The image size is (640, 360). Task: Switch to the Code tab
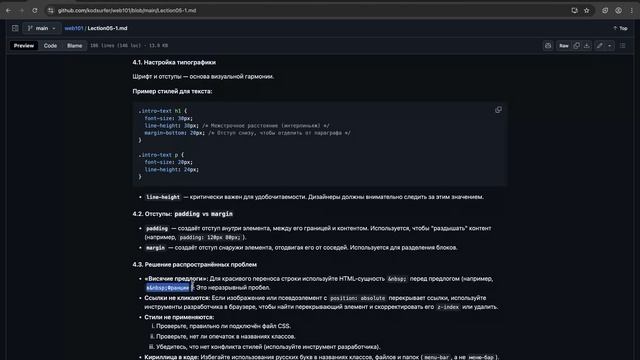click(x=50, y=46)
